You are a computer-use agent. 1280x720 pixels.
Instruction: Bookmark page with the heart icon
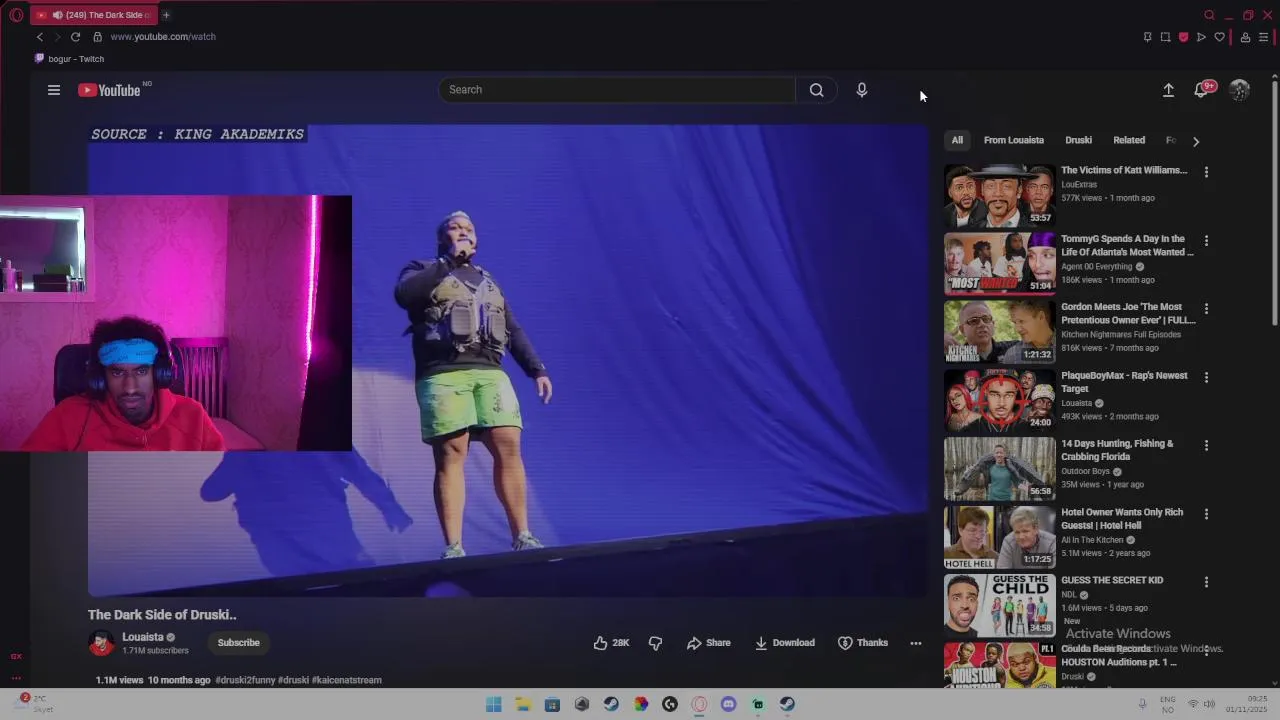pos(1219,37)
